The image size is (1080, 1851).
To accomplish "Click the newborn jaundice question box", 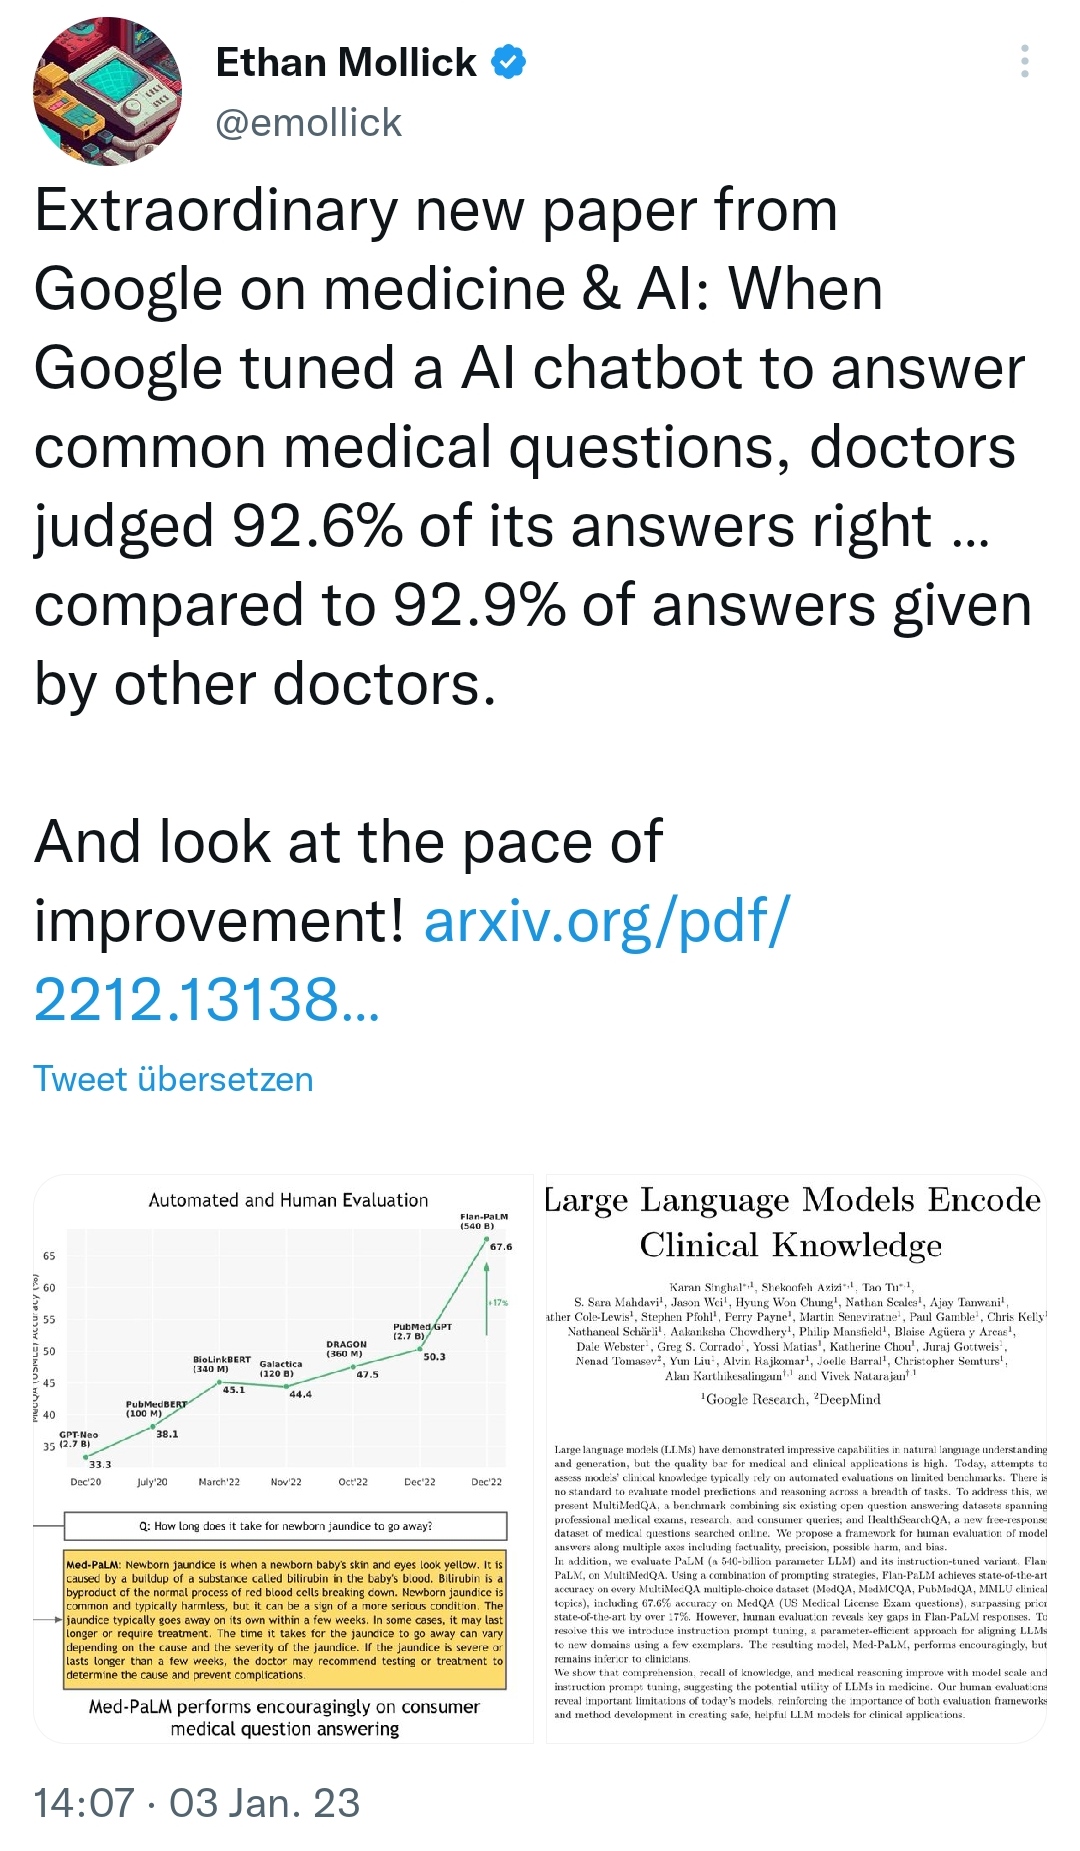I will point(285,1526).
